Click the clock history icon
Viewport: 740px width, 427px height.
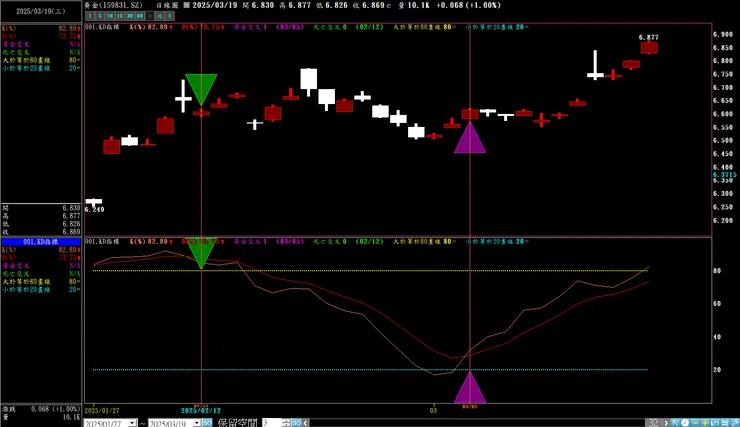685,423
